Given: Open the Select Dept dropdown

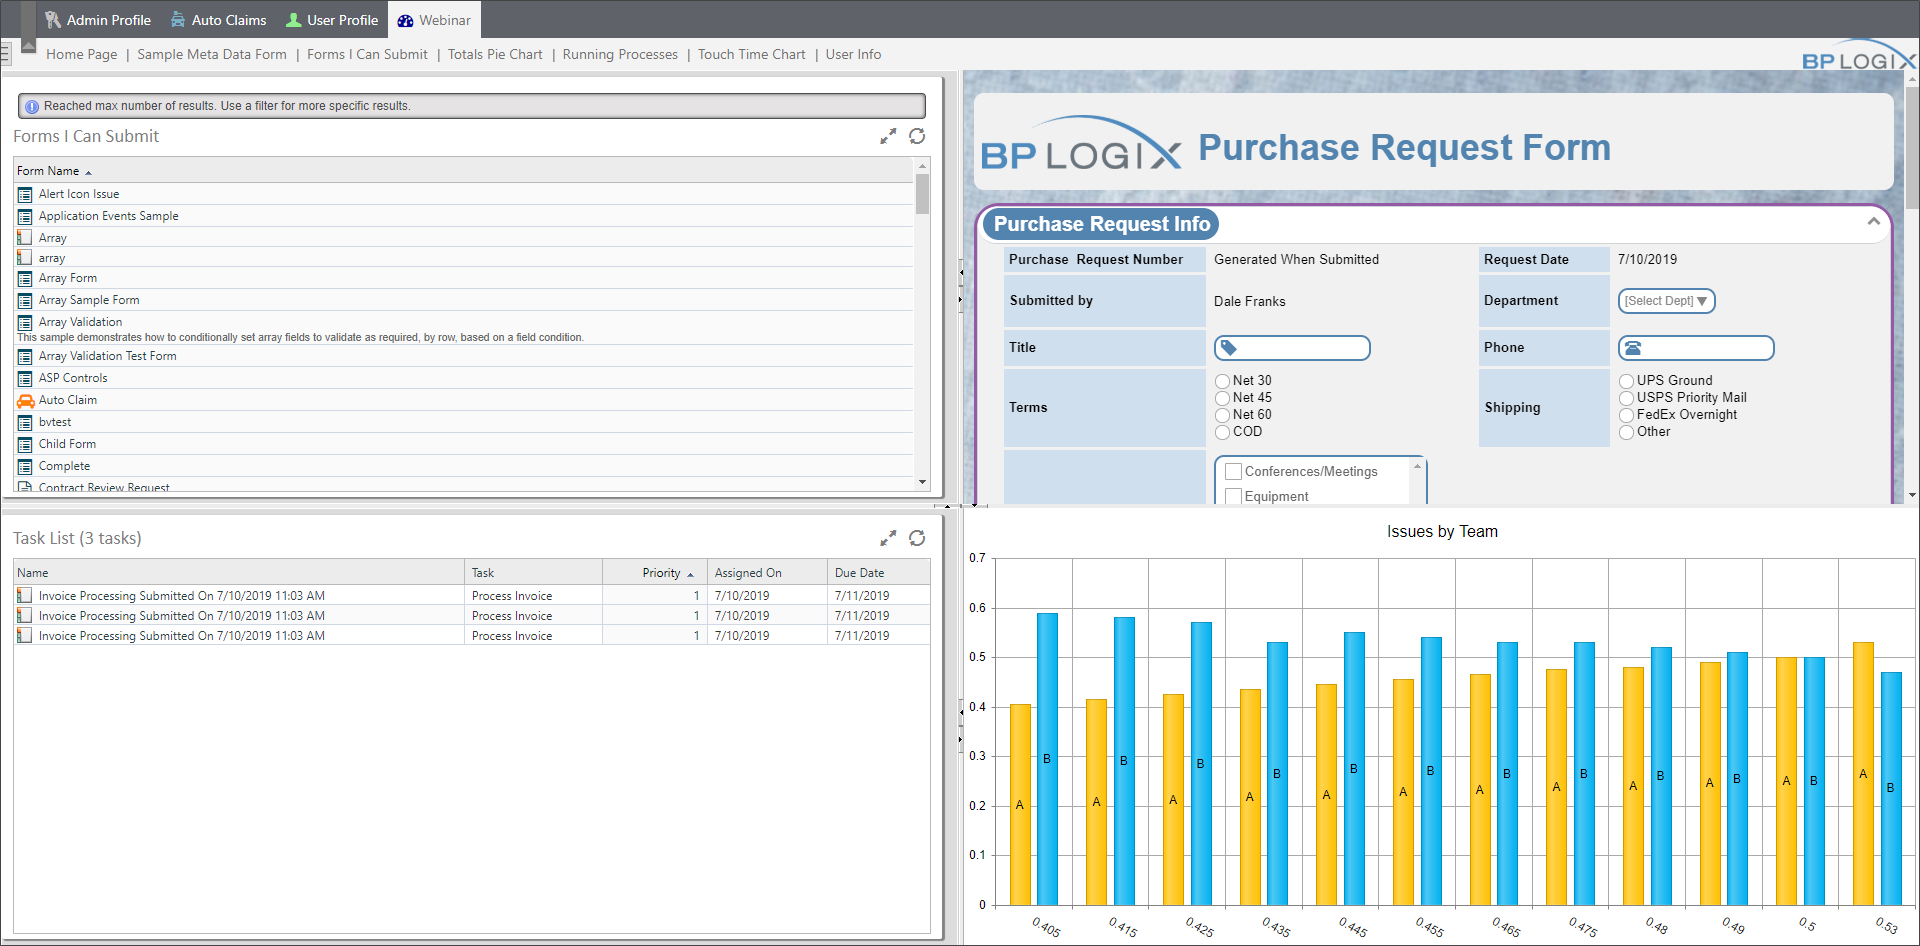Looking at the screenshot, I should click(1666, 301).
